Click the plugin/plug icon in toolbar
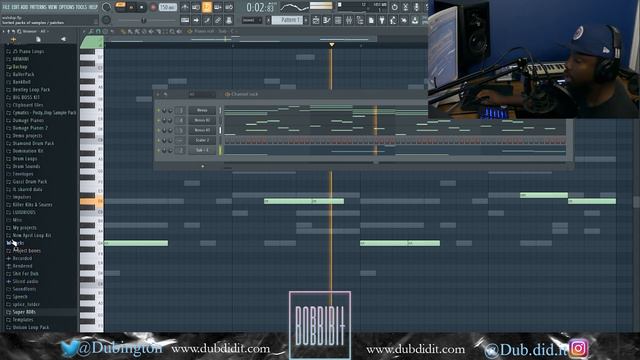Screen dimensions: 640x360 (382, 20)
